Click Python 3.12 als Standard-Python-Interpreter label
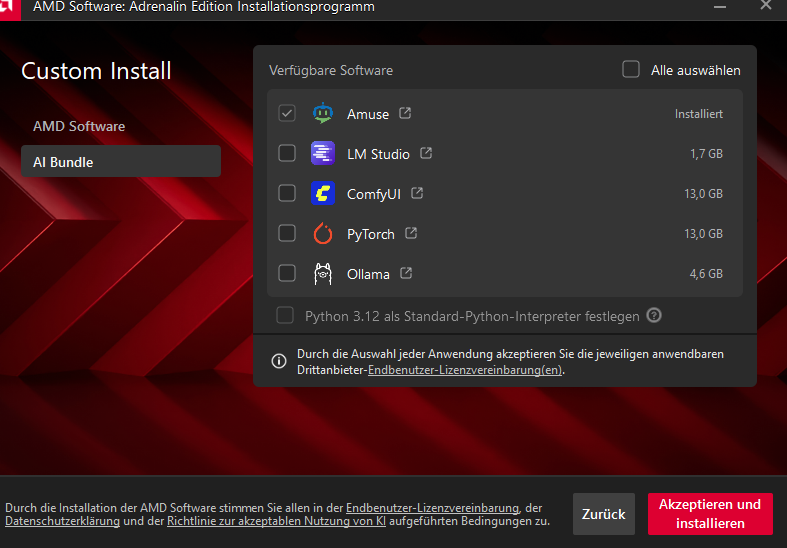Screen dimensions: 787x548 (x=472, y=316)
